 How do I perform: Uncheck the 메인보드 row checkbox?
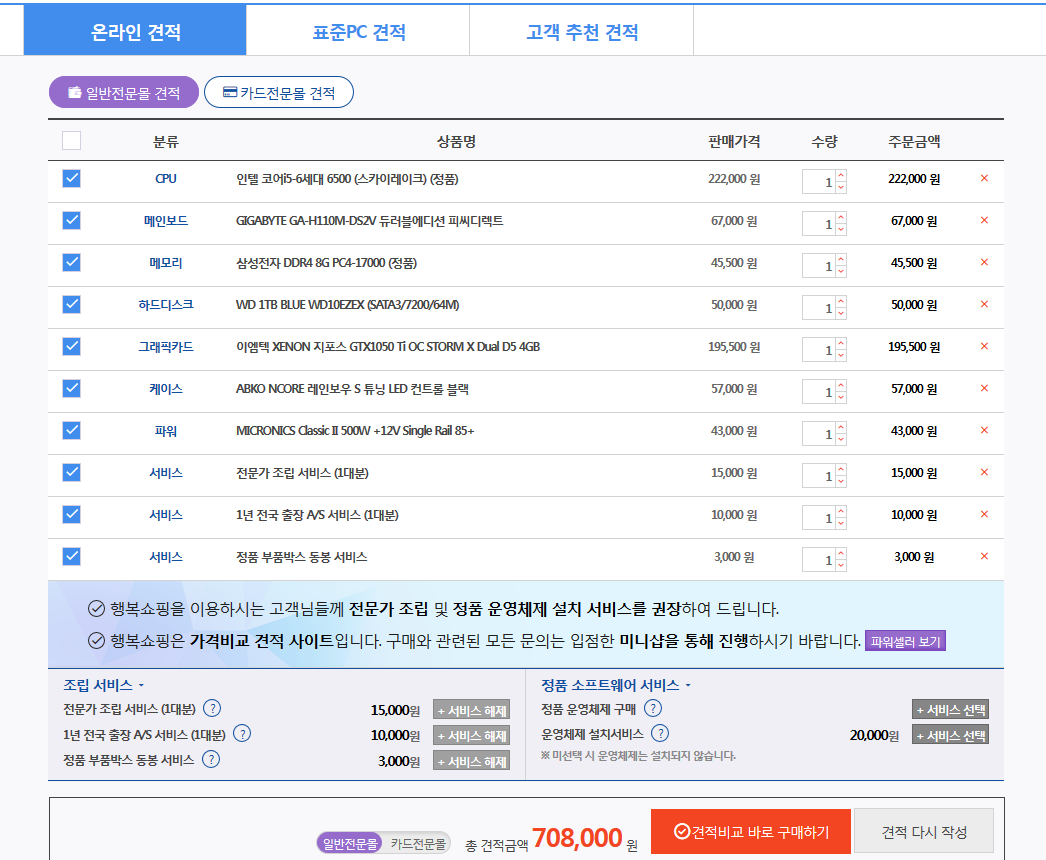(71, 220)
